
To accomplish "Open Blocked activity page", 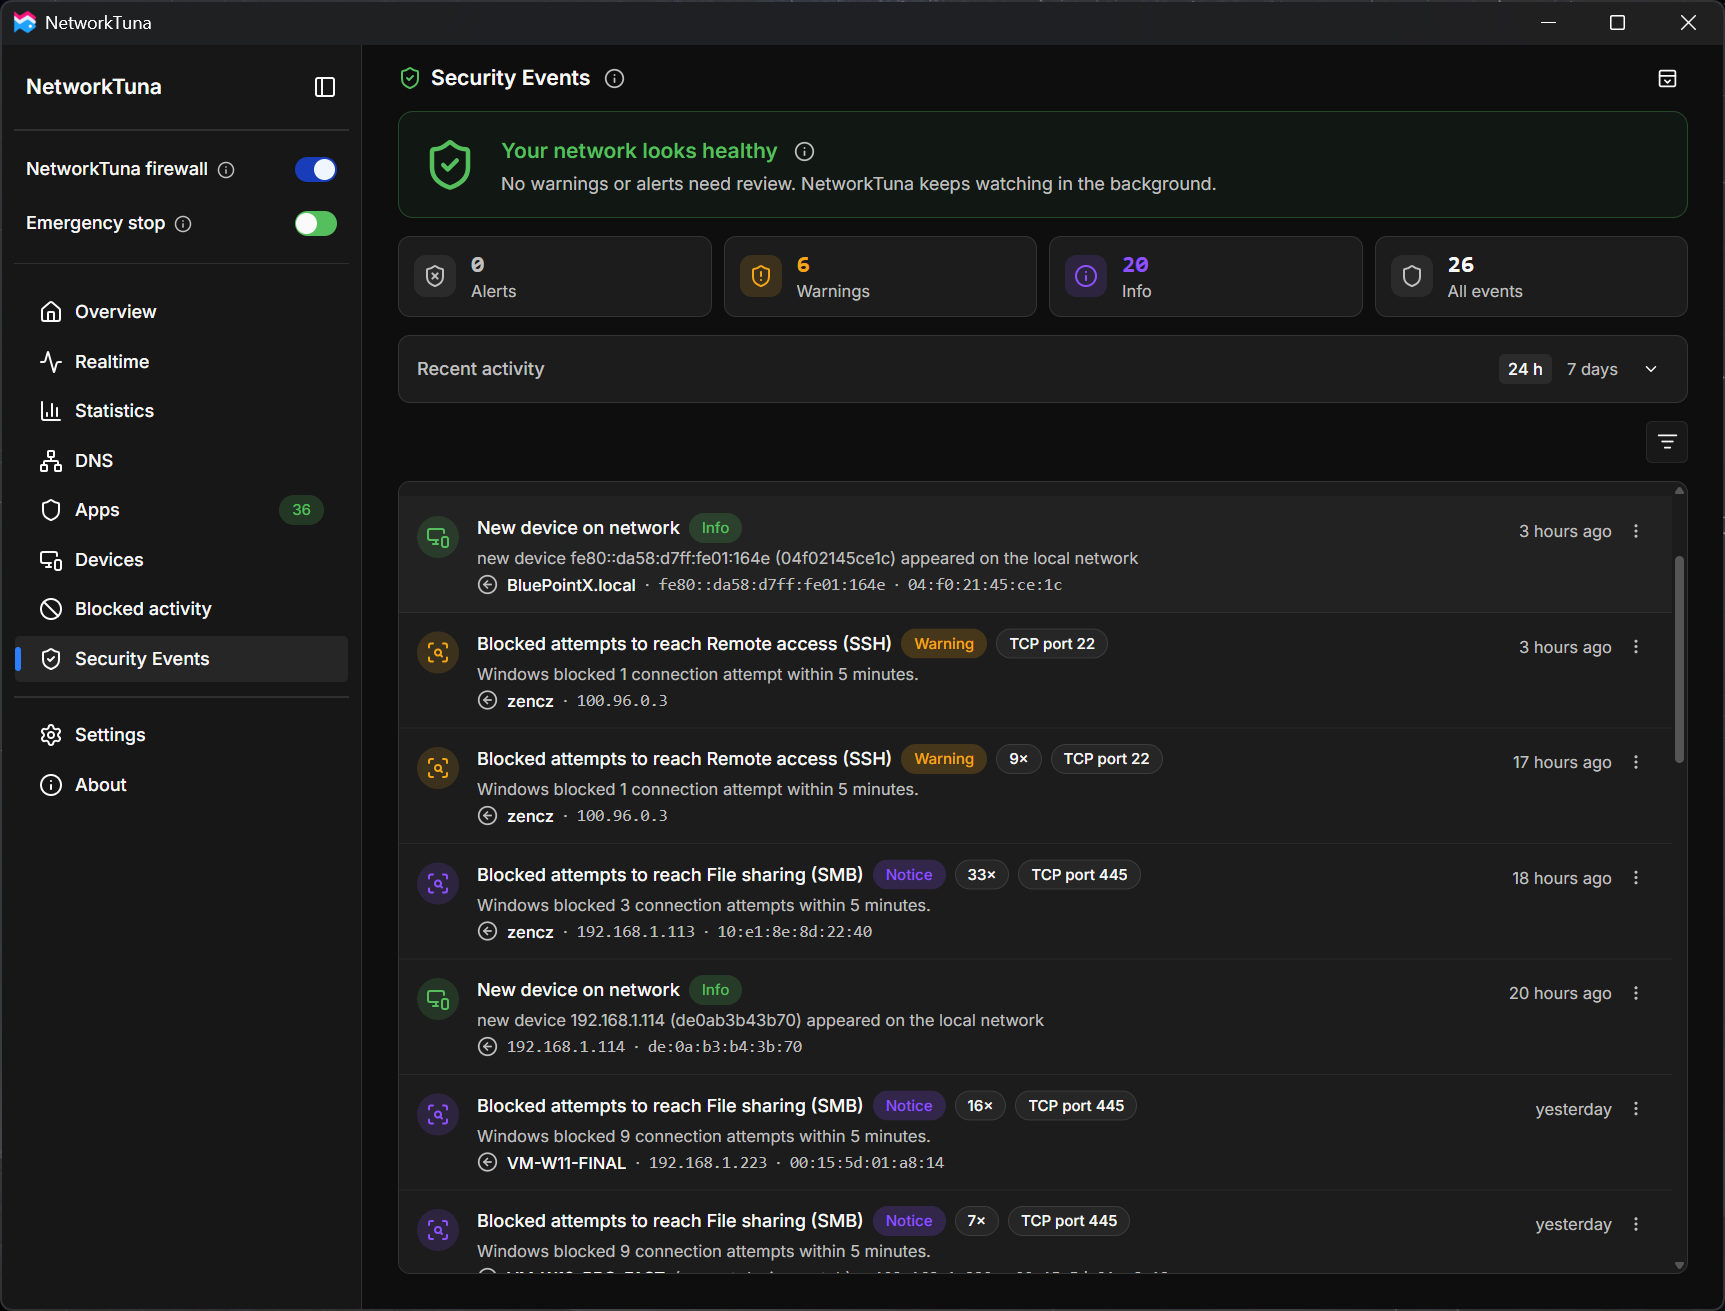I will (x=181, y=609).
